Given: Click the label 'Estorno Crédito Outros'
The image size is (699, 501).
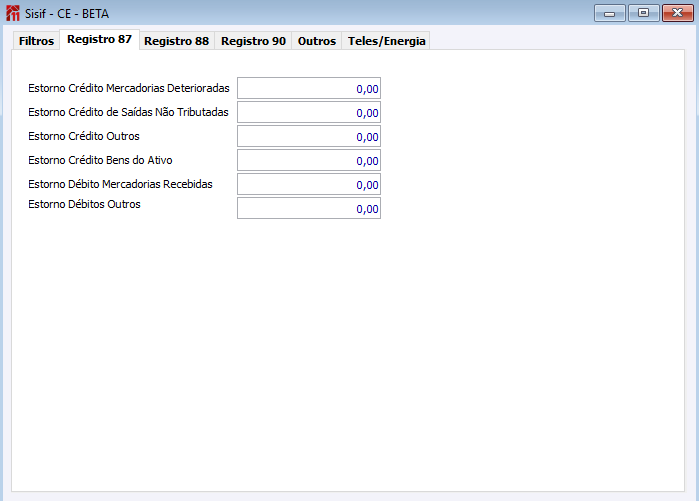Looking at the screenshot, I should tap(84, 136).
